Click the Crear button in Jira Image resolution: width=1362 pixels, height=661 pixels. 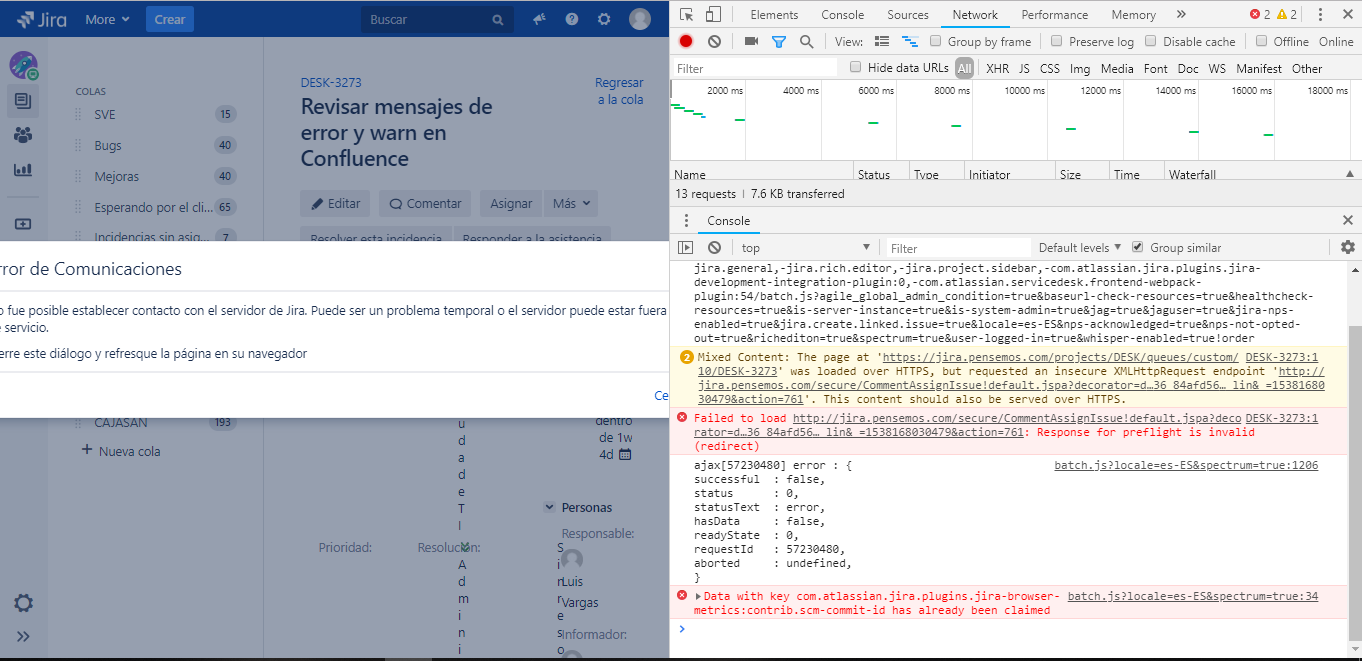[x=170, y=19]
